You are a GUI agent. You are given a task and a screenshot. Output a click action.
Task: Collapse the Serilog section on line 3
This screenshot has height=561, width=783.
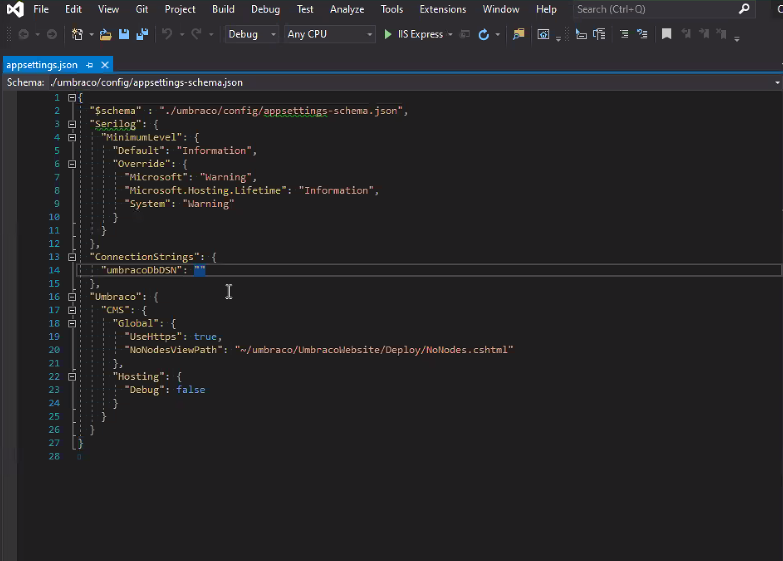72,124
